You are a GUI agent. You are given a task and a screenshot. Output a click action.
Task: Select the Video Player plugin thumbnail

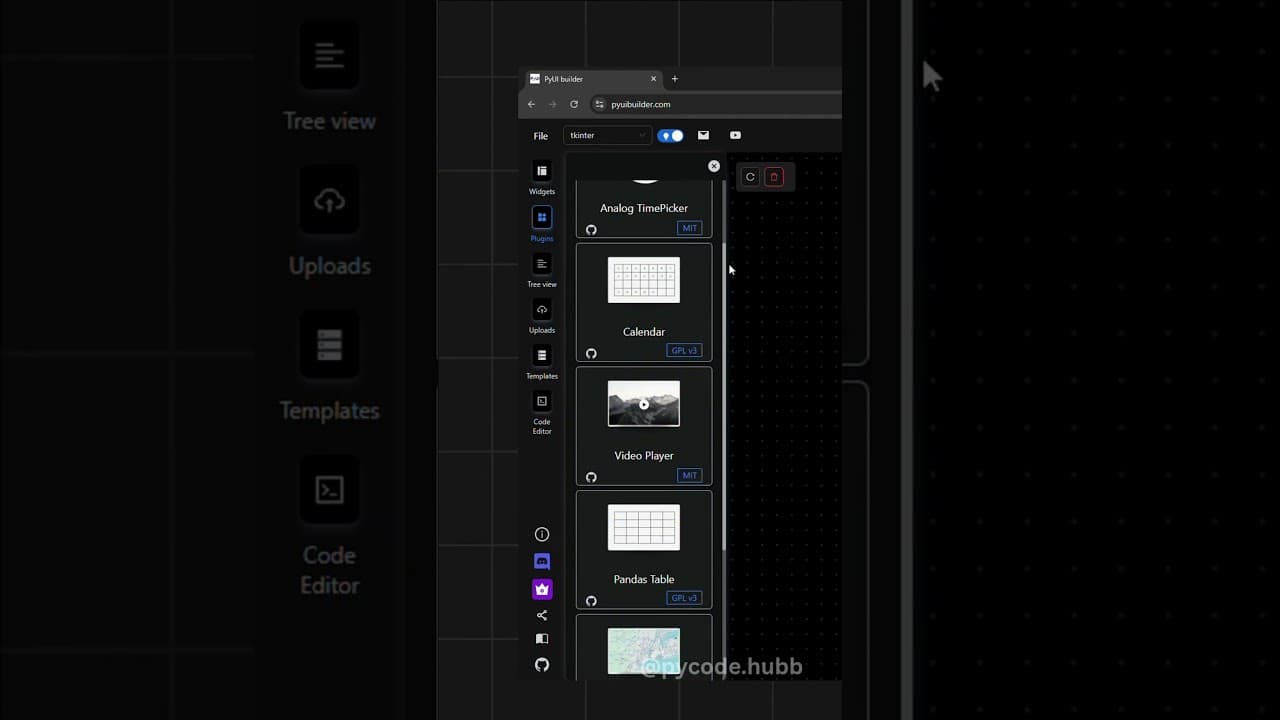(x=644, y=404)
